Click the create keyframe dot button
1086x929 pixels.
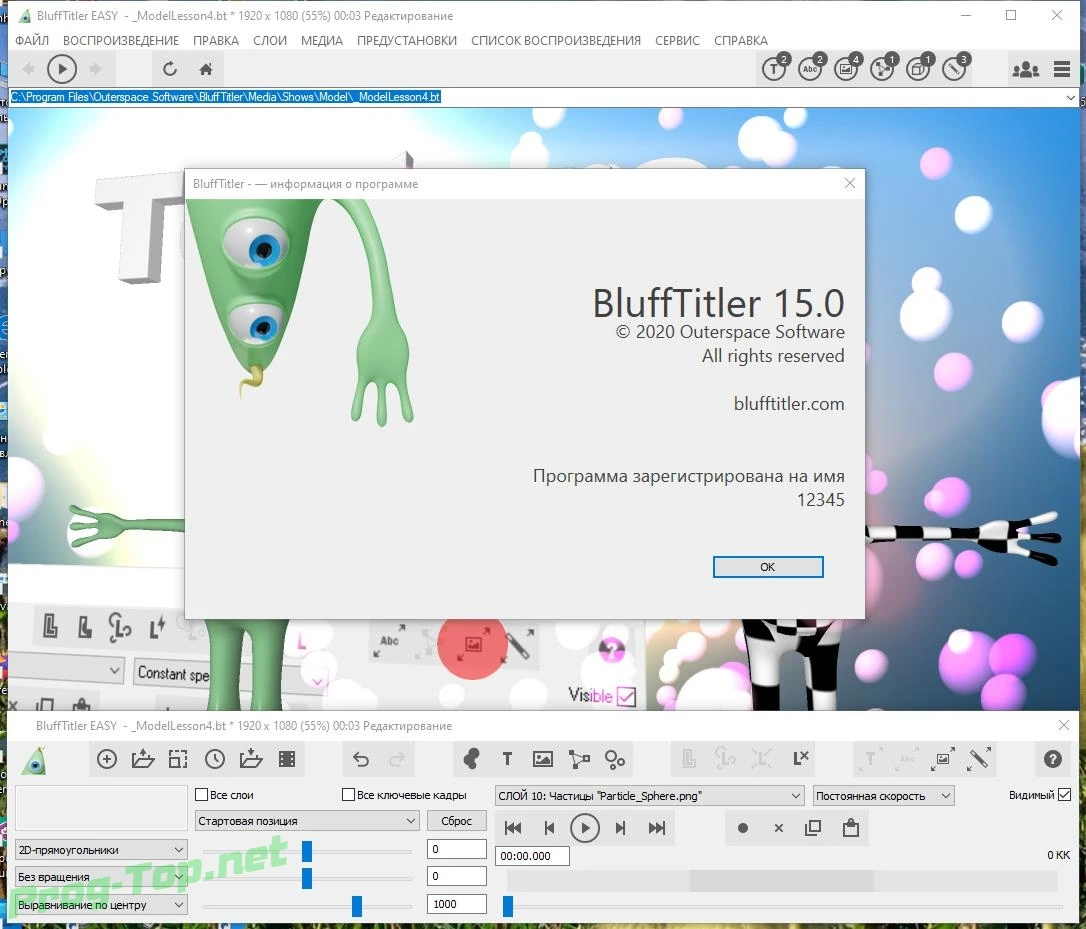tap(742, 828)
